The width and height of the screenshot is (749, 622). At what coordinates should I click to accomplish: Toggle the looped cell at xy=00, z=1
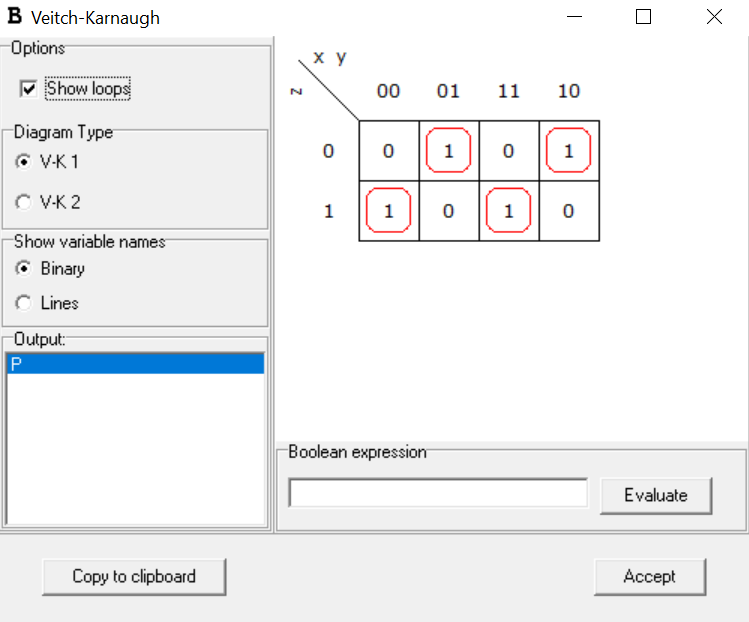[389, 212]
